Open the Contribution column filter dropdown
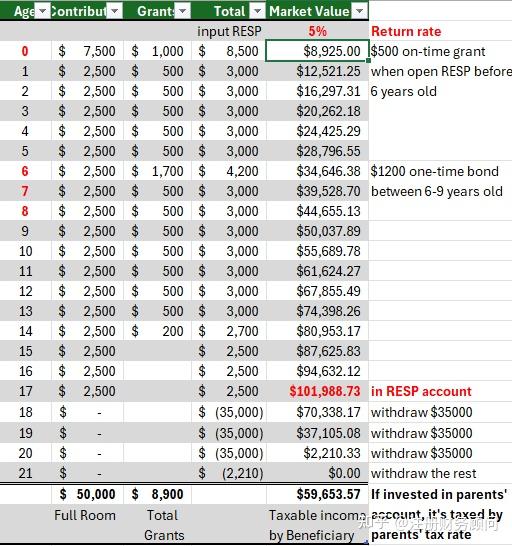Image resolution: width=512 pixels, height=546 pixels. tap(115, 11)
